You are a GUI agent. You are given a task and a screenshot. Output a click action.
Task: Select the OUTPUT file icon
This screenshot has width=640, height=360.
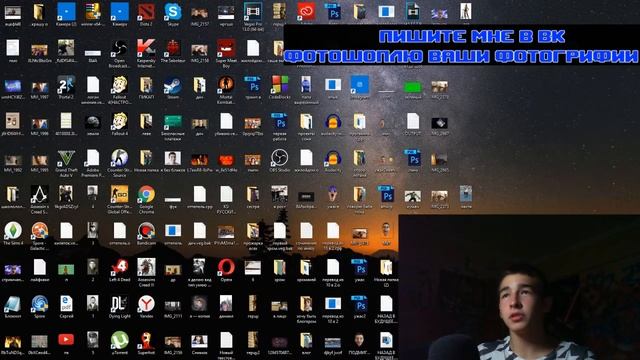[x=413, y=122]
